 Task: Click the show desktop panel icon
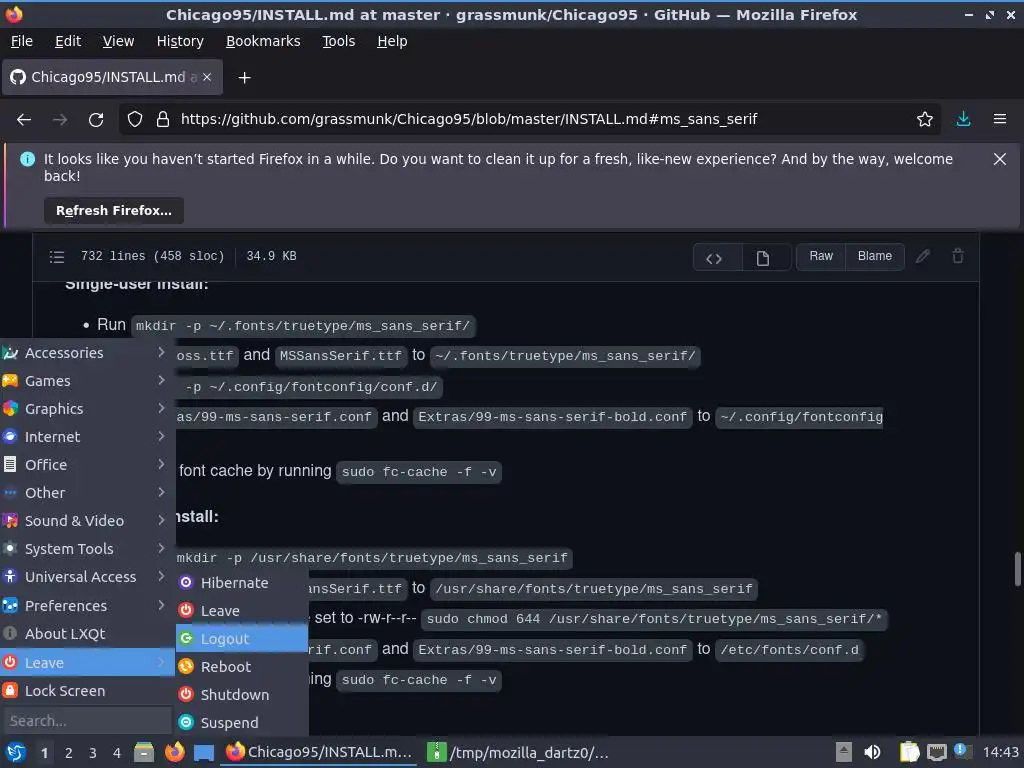point(204,752)
